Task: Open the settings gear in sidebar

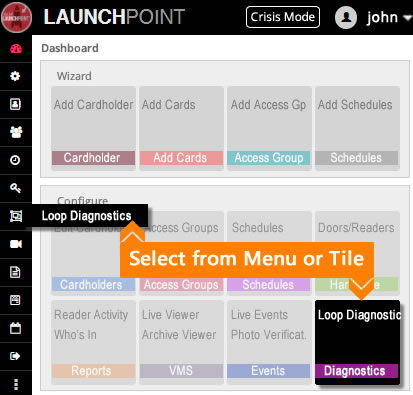Action: (x=15, y=76)
